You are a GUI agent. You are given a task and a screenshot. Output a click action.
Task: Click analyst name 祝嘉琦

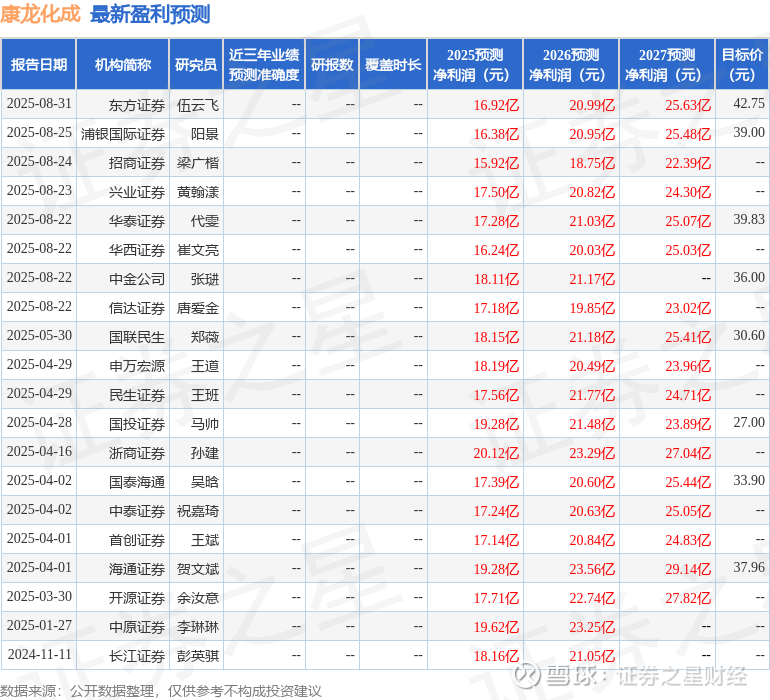pyautogui.click(x=198, y=511)
